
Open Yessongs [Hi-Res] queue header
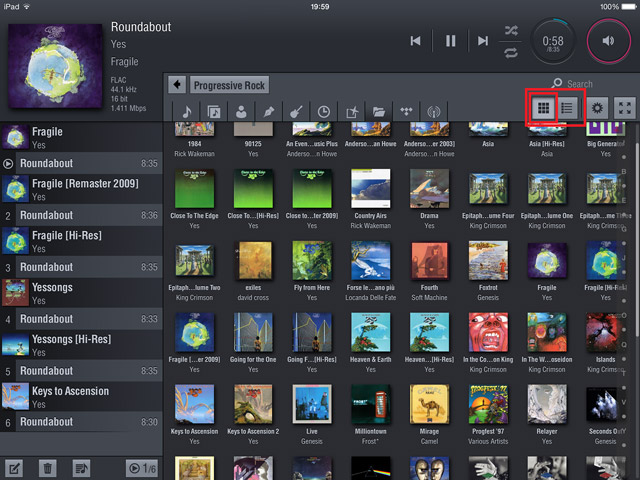click(x=81, y=344)
